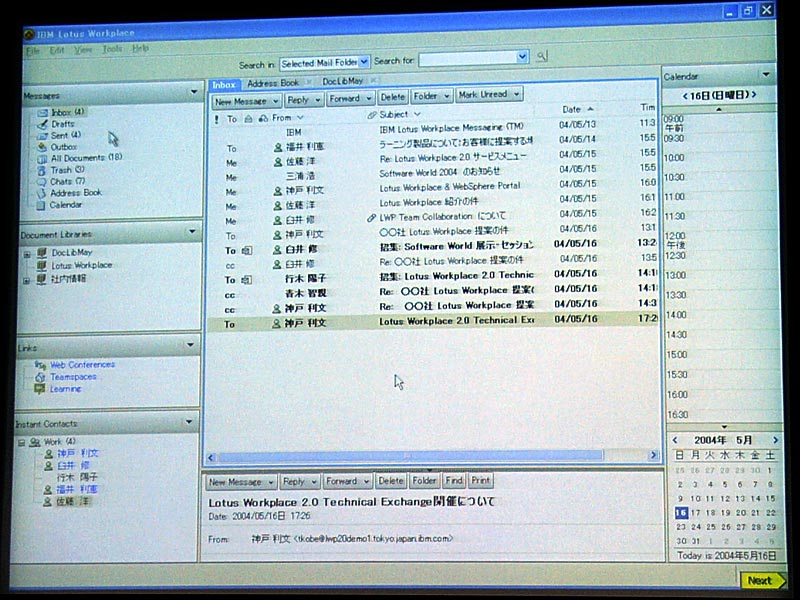
Task: Switch to the Address Book tab
Action: (x=273, y=83)
